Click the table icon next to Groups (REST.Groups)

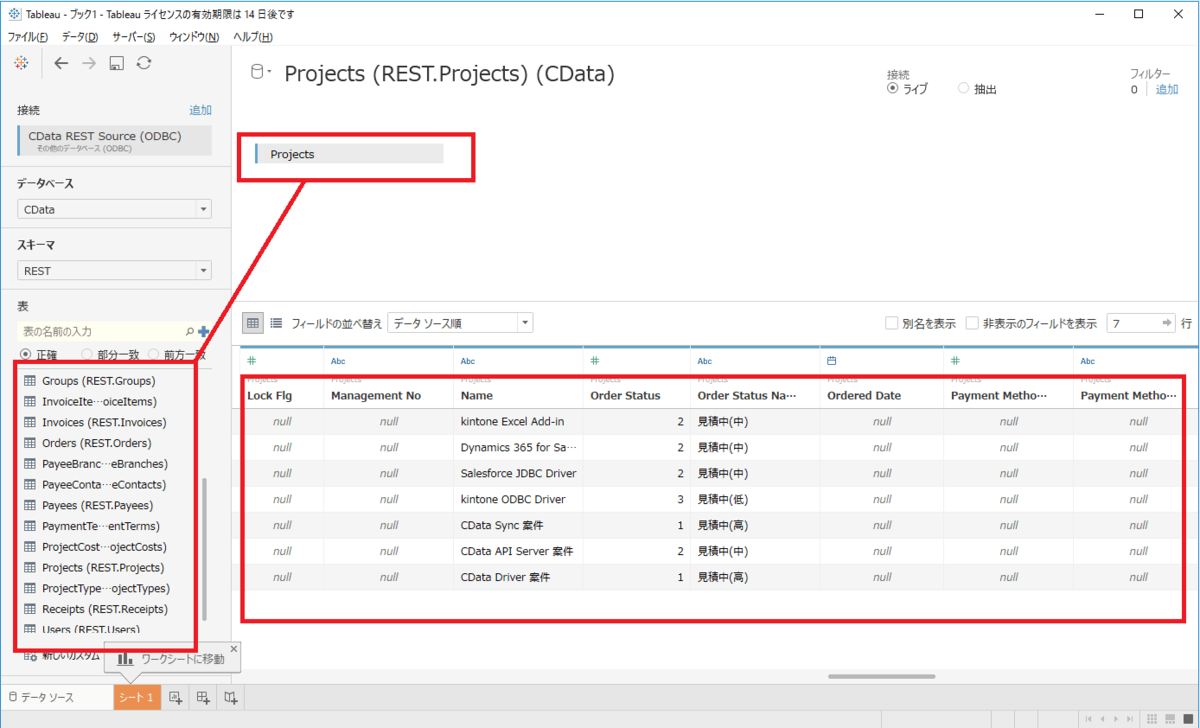[x=30, y=381]
